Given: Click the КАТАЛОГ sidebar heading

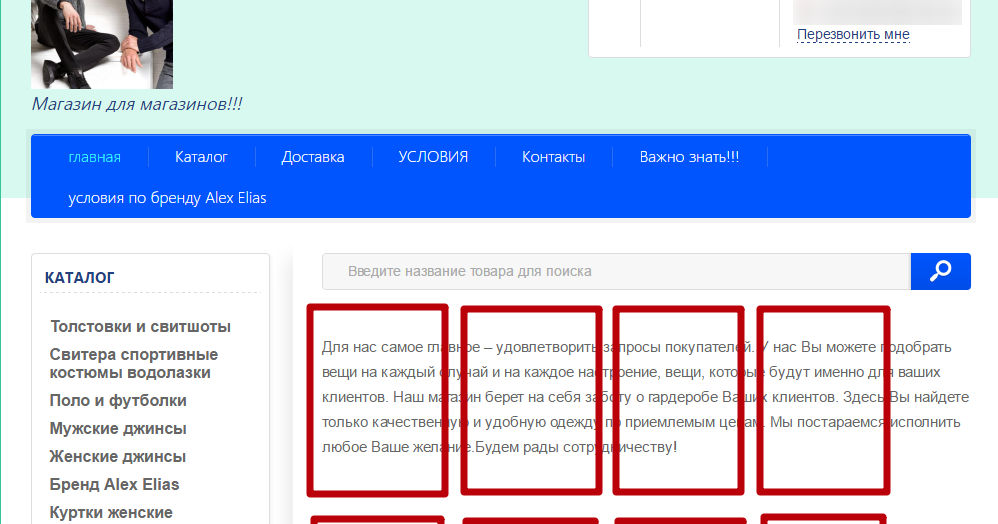Looking at the screenshot, I should coord(80,278).
